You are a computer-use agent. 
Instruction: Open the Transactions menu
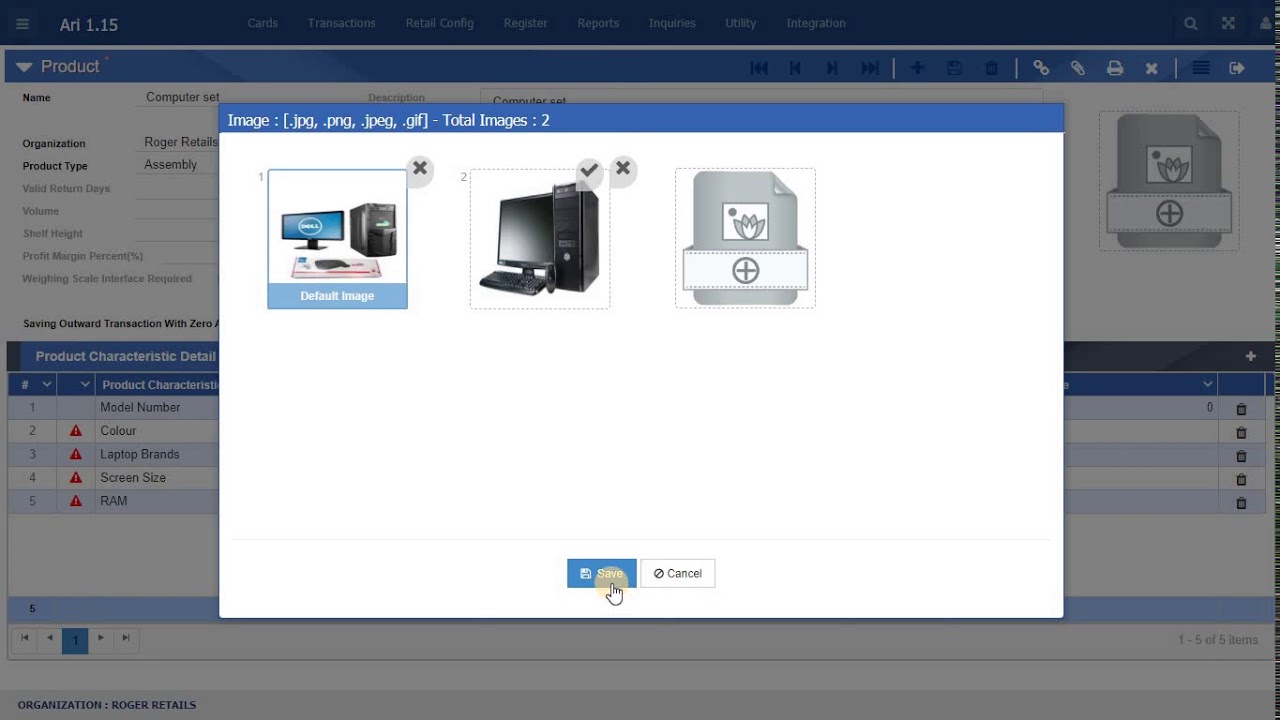point(342,23)
